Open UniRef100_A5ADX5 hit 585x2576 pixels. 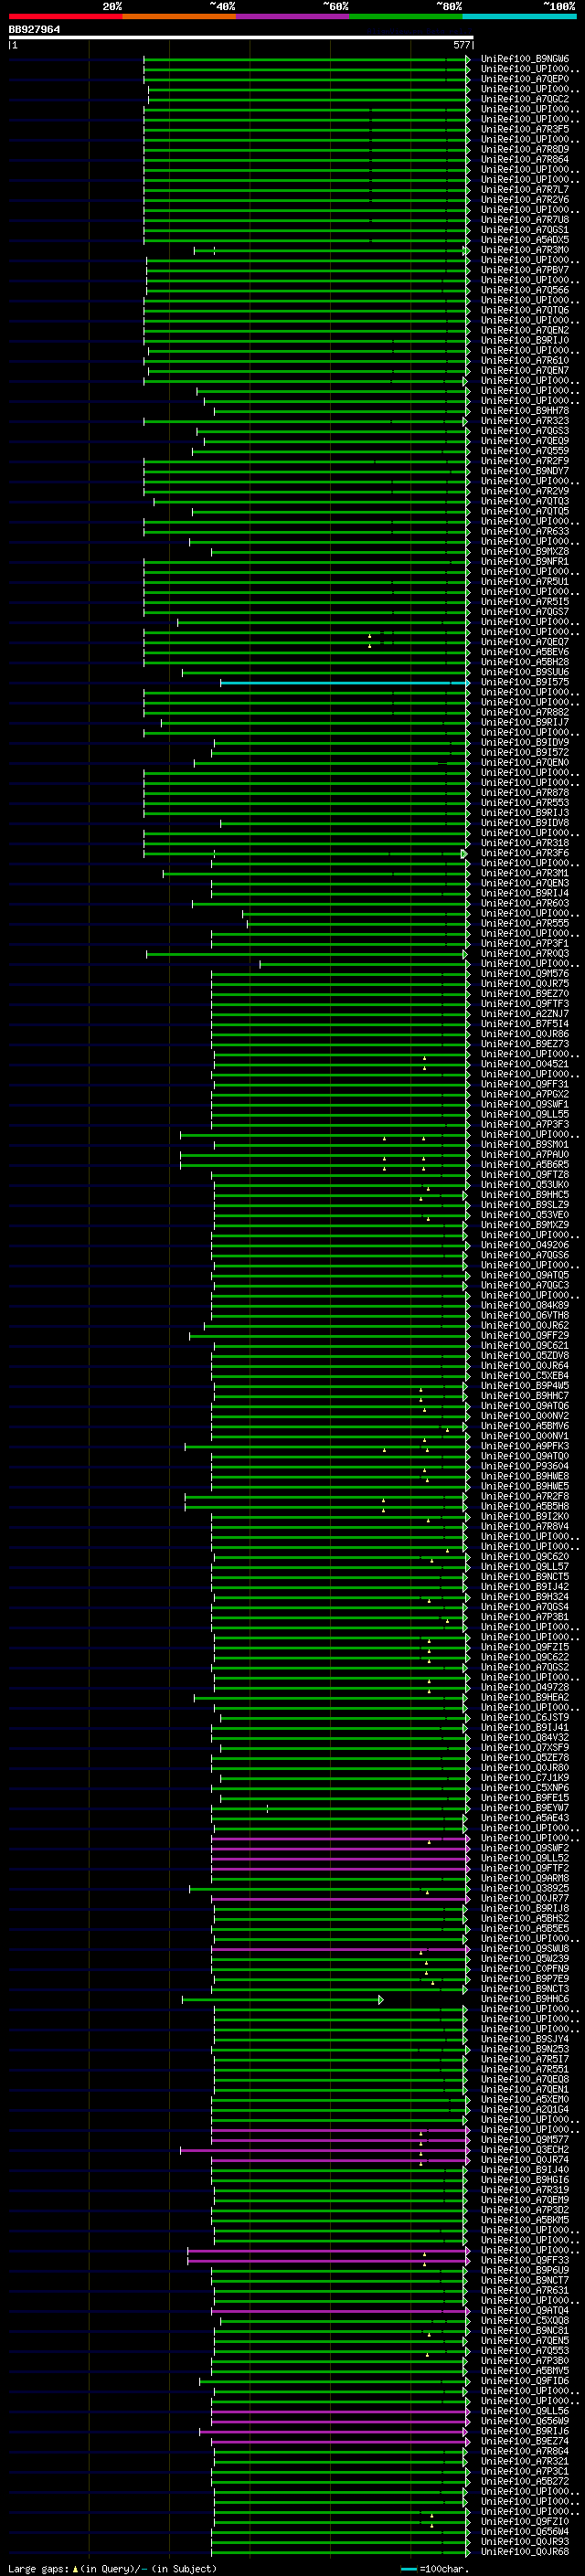click(x=525, y=240)
